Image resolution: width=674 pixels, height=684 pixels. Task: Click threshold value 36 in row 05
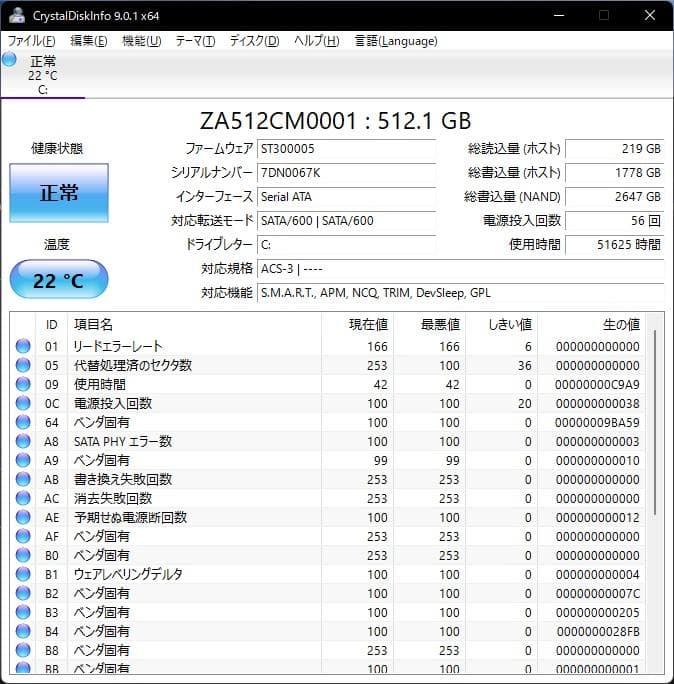(x=524, y=366)
